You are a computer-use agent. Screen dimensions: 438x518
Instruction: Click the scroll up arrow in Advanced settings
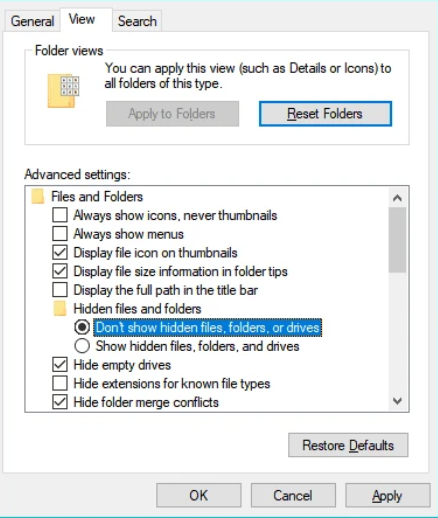click(397, 198)
